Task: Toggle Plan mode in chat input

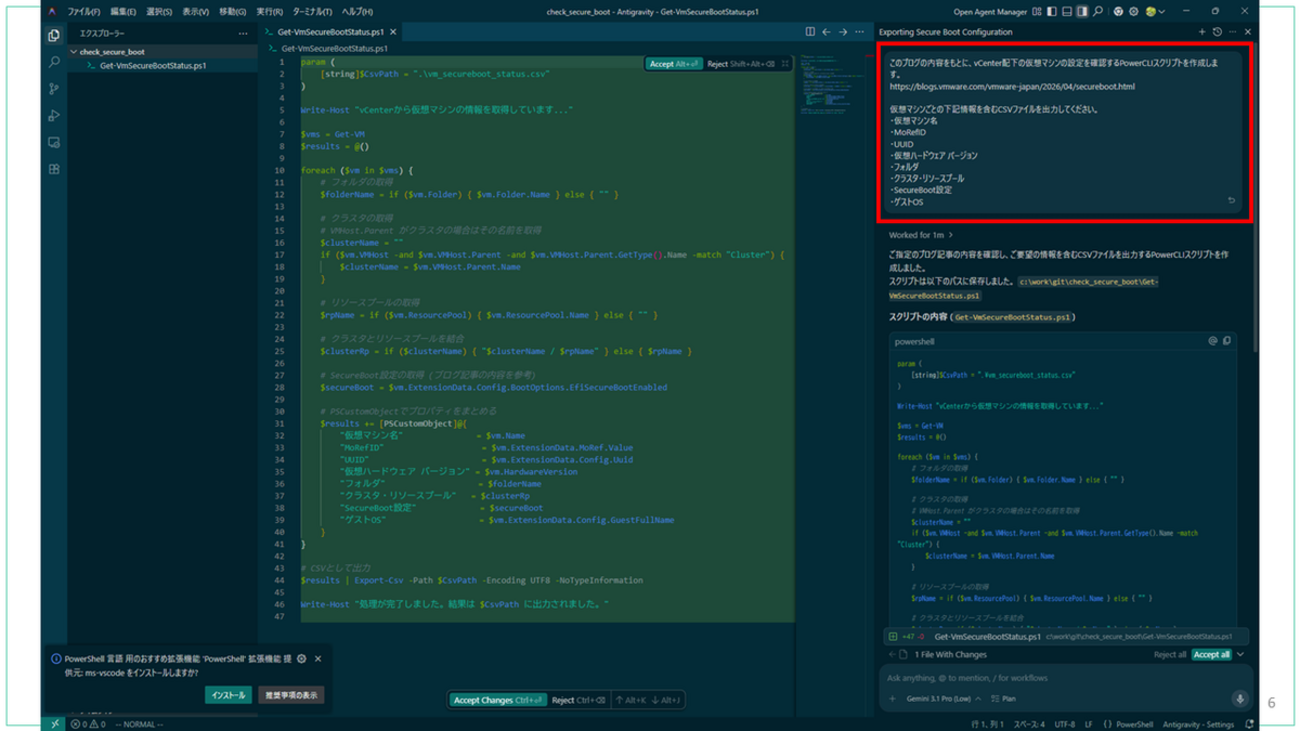Action: tap(1002, 699)
